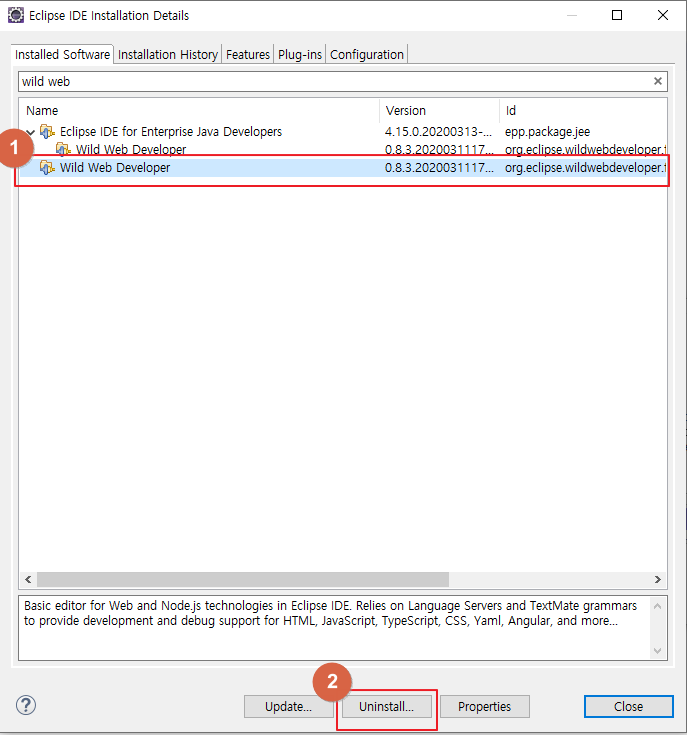Close the window with the title bar X
This screenshot has height=735, width=687.
coord(663,15)
